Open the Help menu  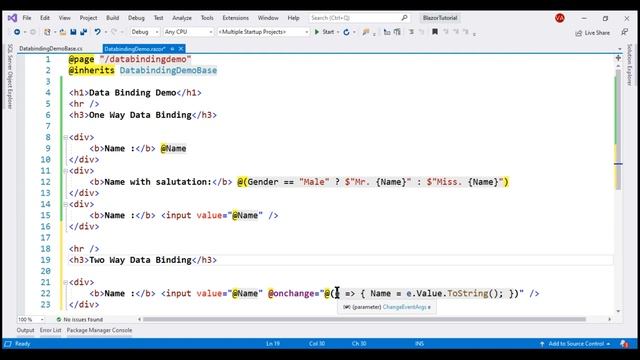293,18
